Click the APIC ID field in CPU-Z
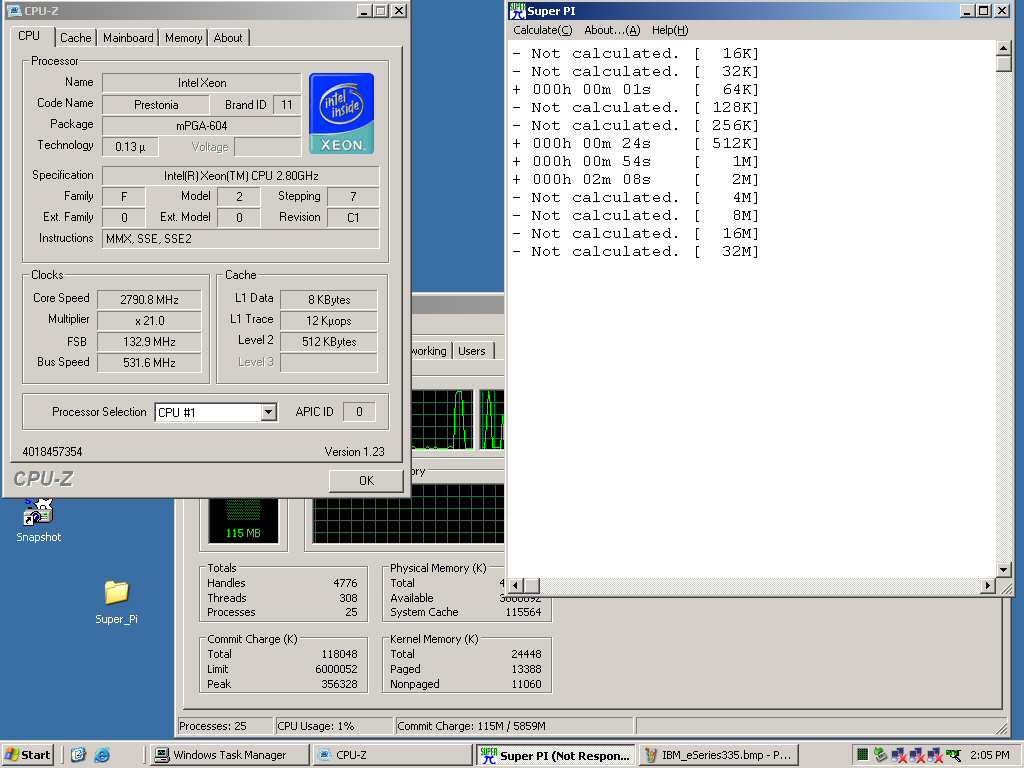The height and width of the screenshot is (768, 1024). [x=359, y=411]
